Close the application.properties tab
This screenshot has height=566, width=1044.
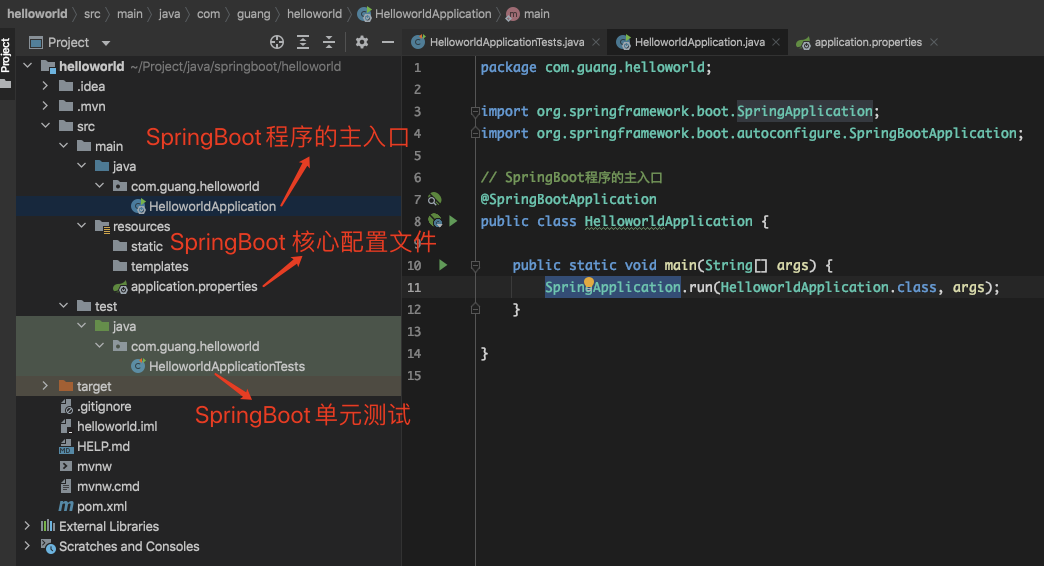[934, 42]
